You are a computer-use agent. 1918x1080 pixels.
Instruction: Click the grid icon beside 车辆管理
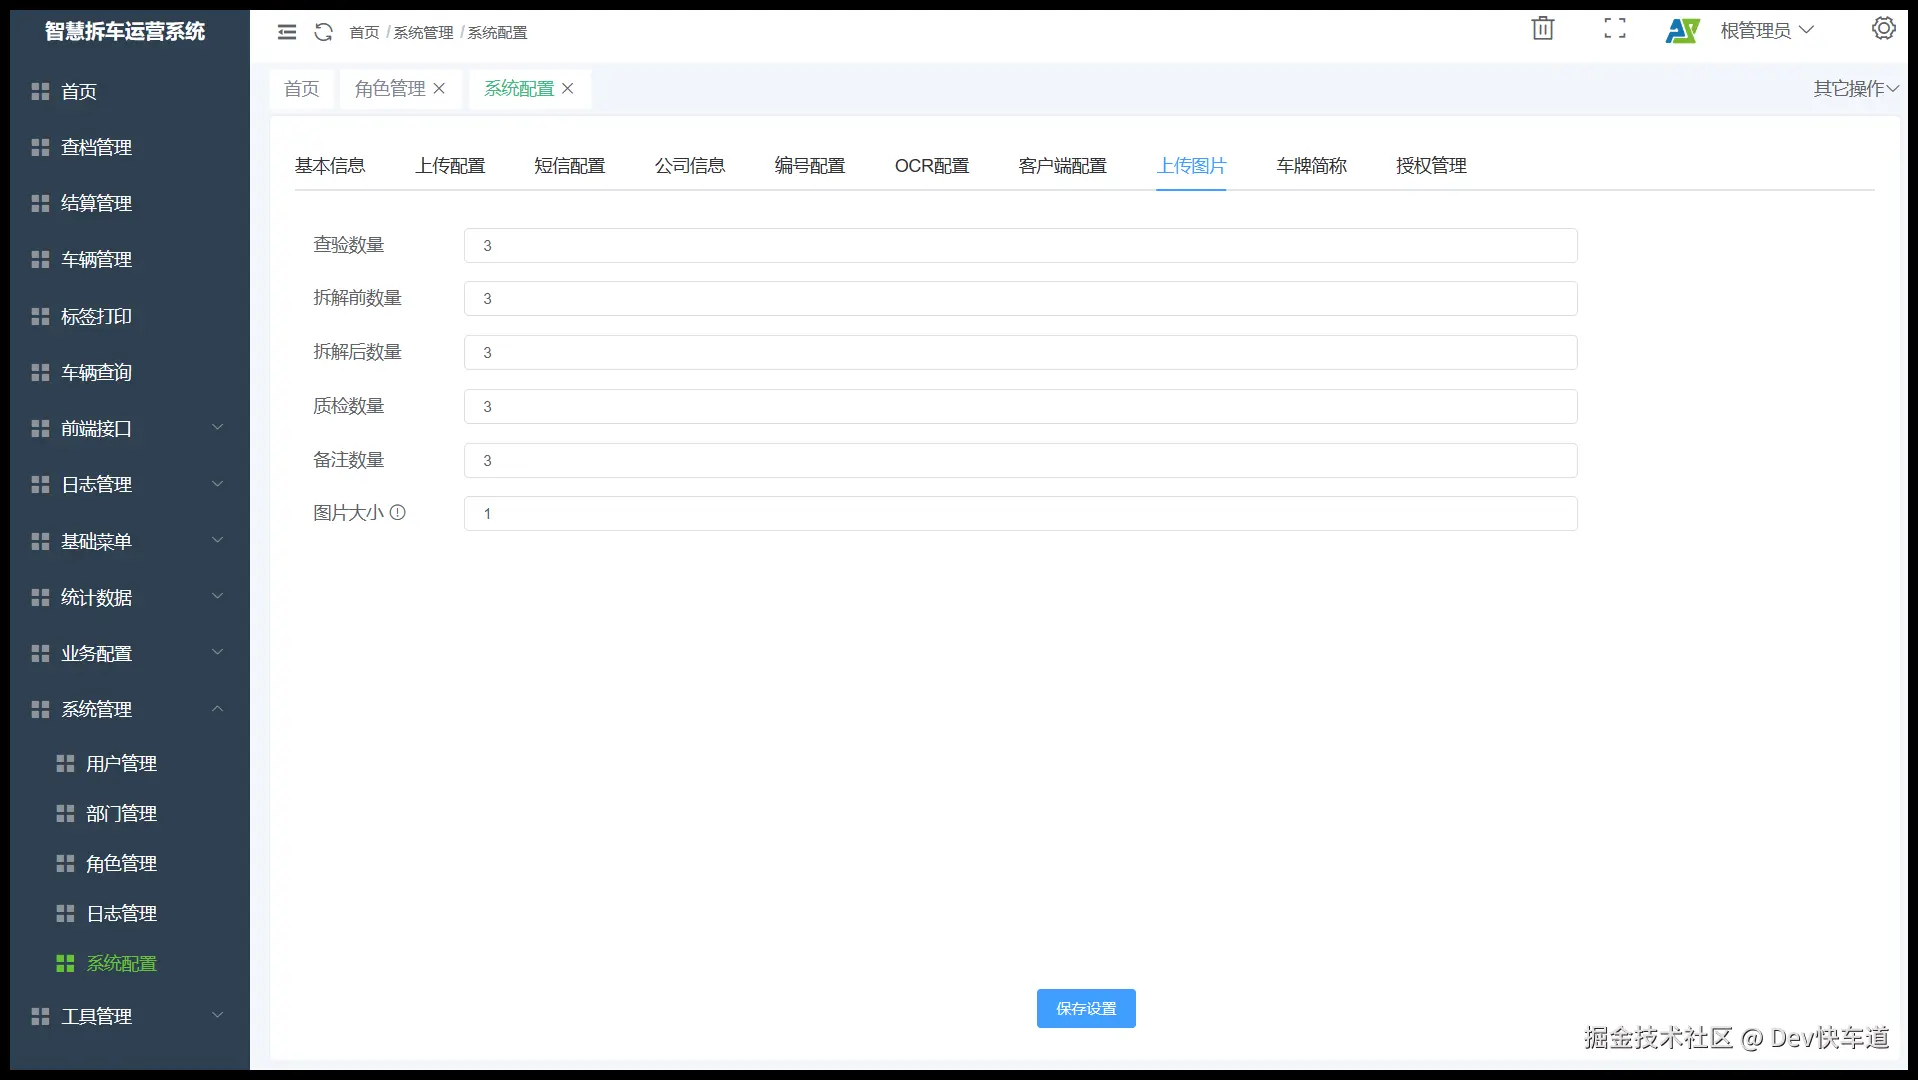tap(40, 260)
